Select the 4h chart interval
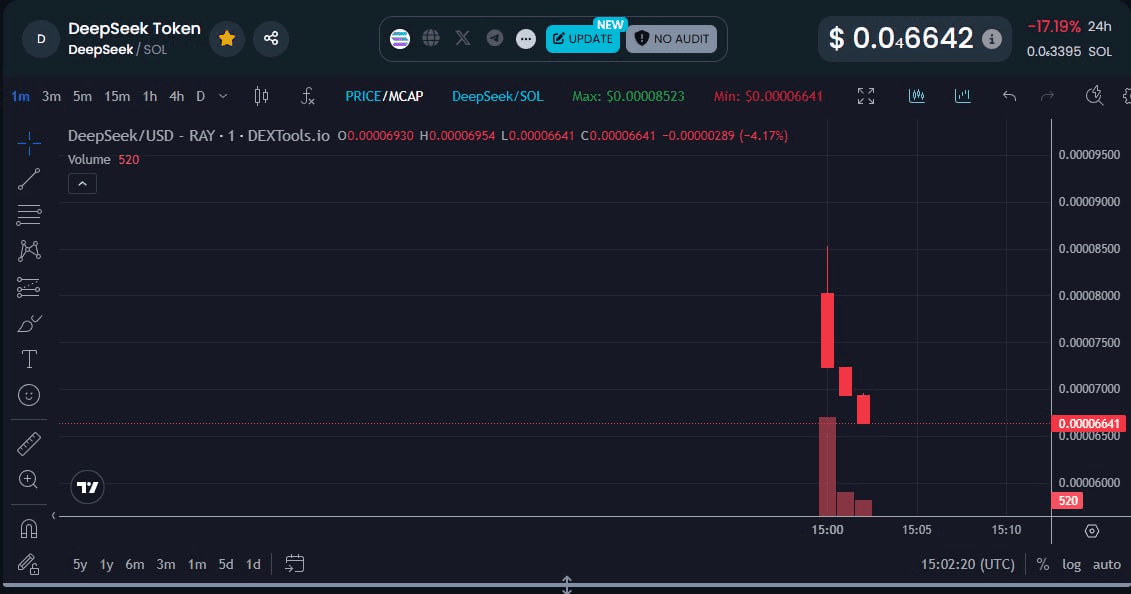 coord(177,96)
